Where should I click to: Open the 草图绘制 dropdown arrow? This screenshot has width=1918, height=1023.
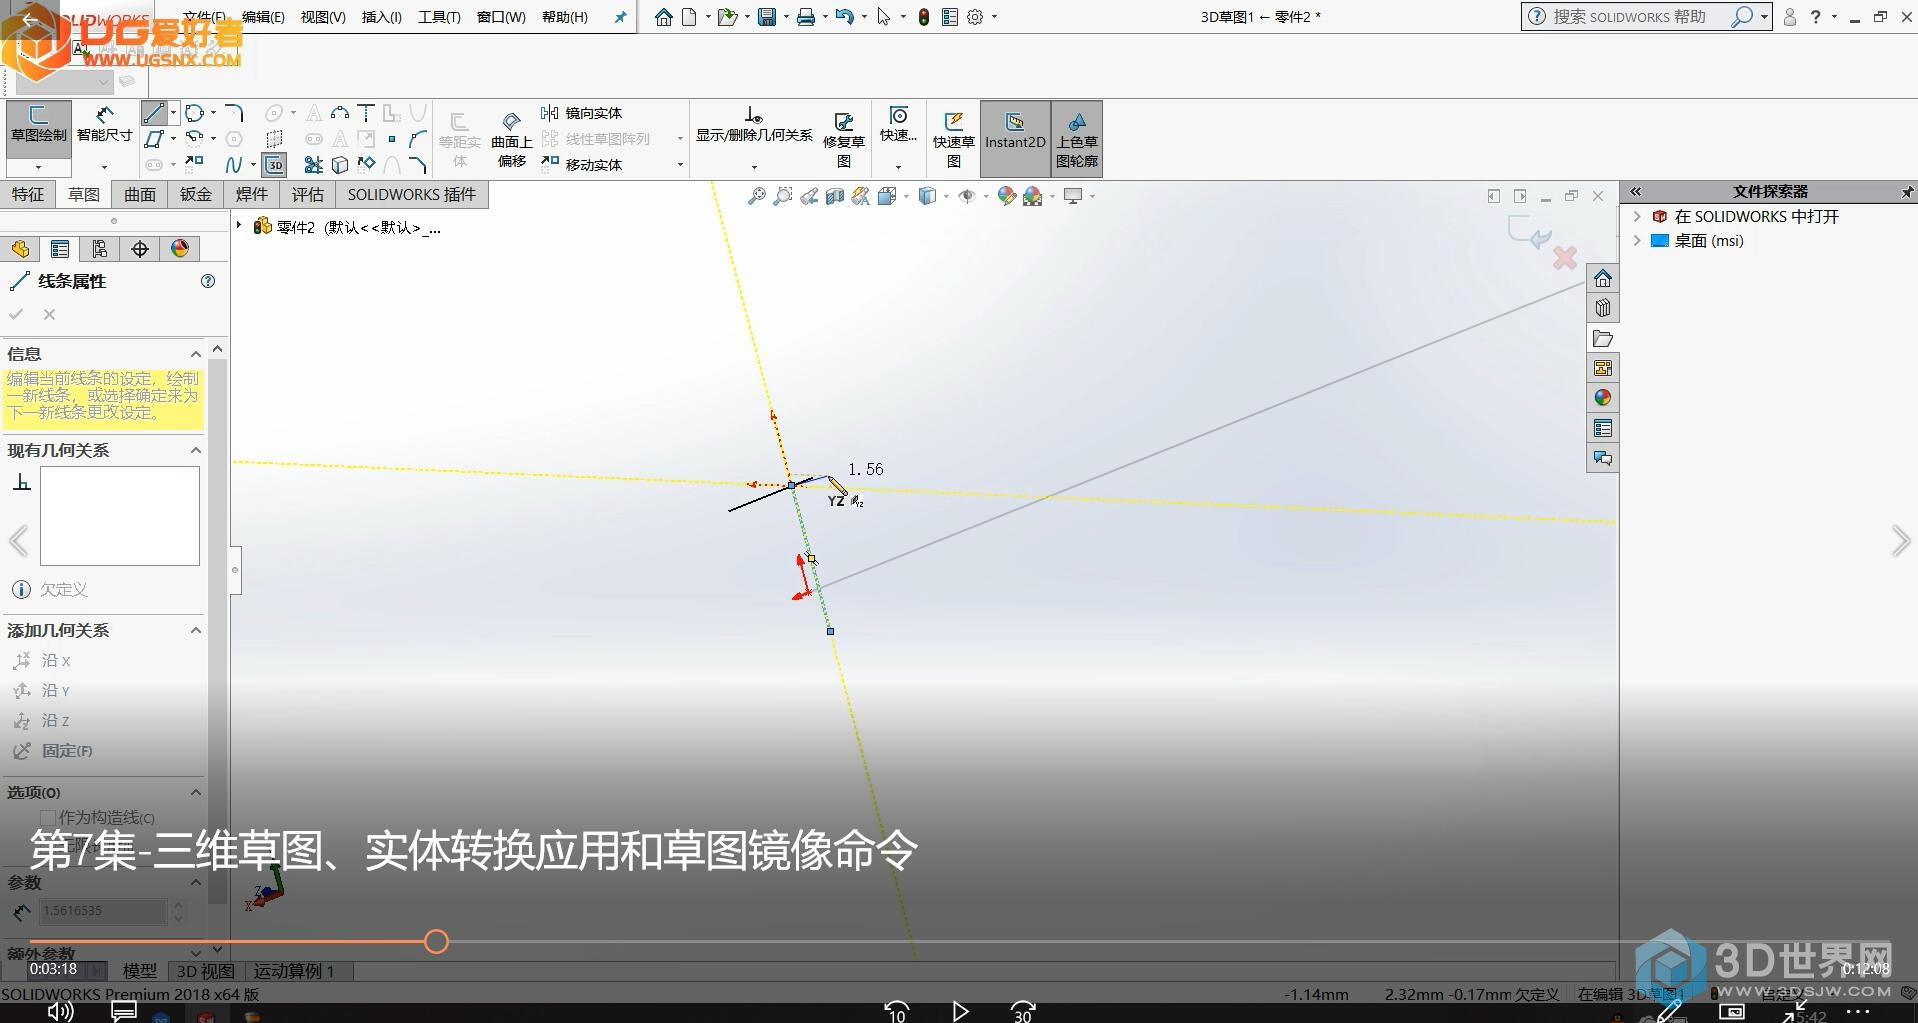[38, 167]
